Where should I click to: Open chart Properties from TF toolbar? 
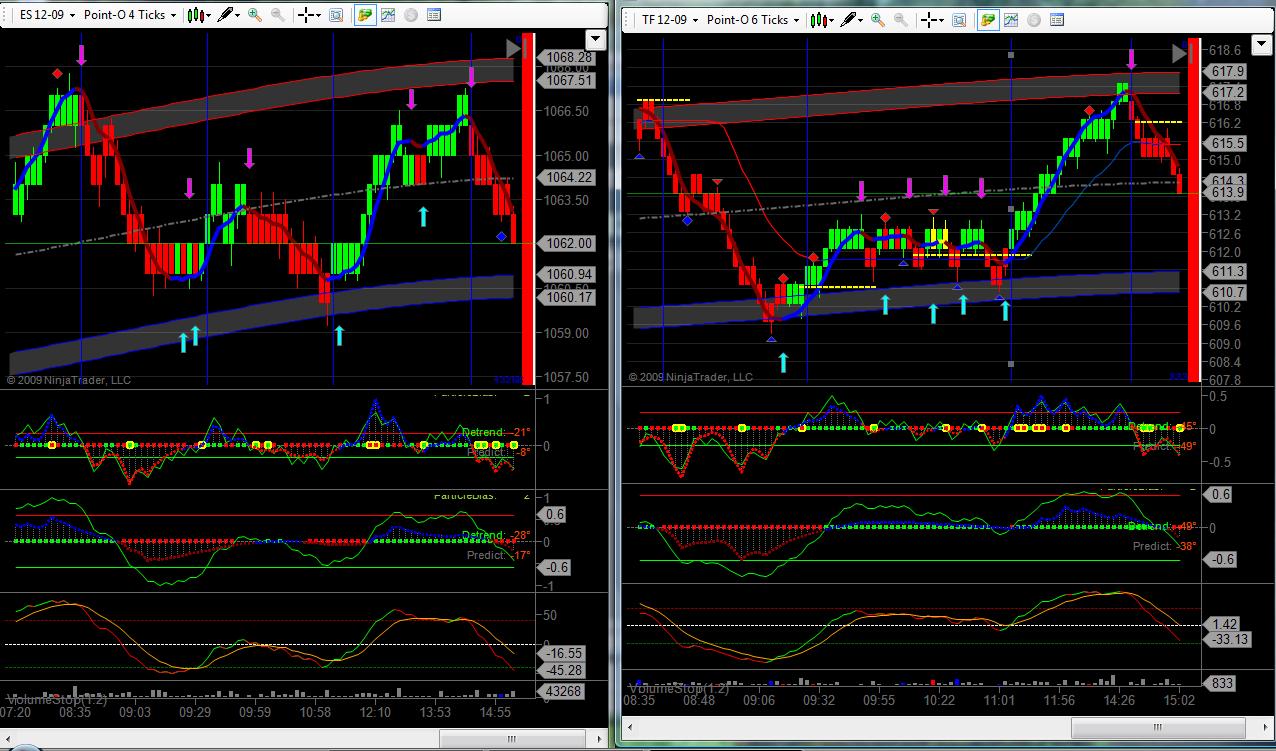click(x=1056, y=19)
